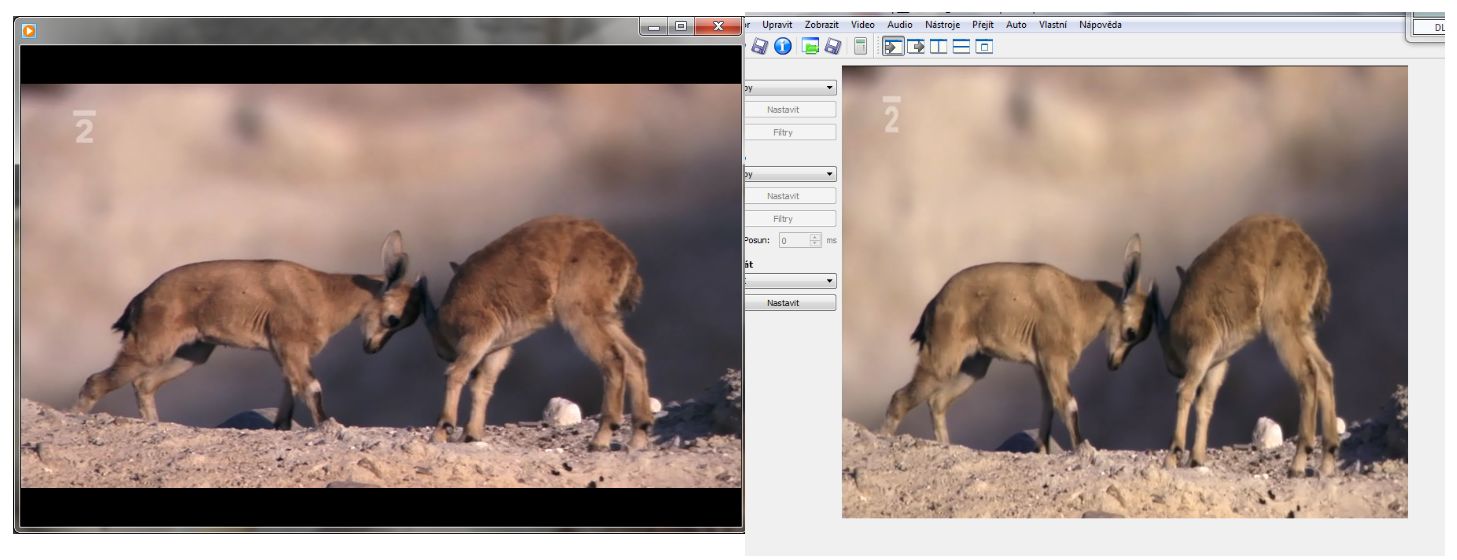The width and height of the screenshot is (1457, 560).
Task: Enable side-by-side vertical split view icon
Action: (x=939, y=46)
